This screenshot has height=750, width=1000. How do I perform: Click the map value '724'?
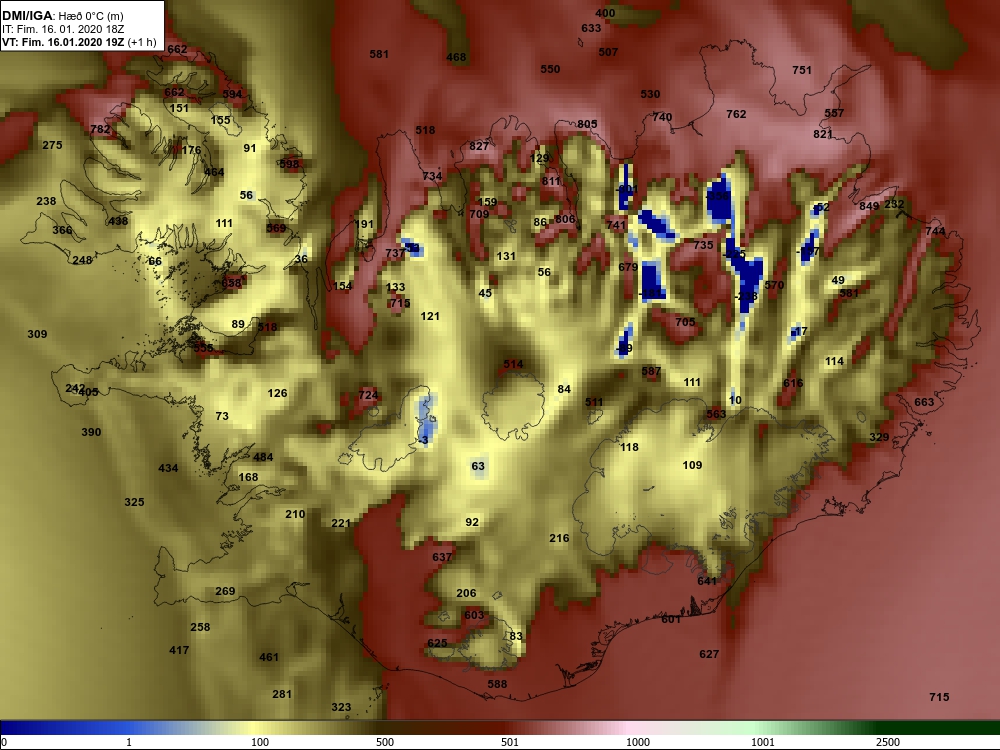368,395
